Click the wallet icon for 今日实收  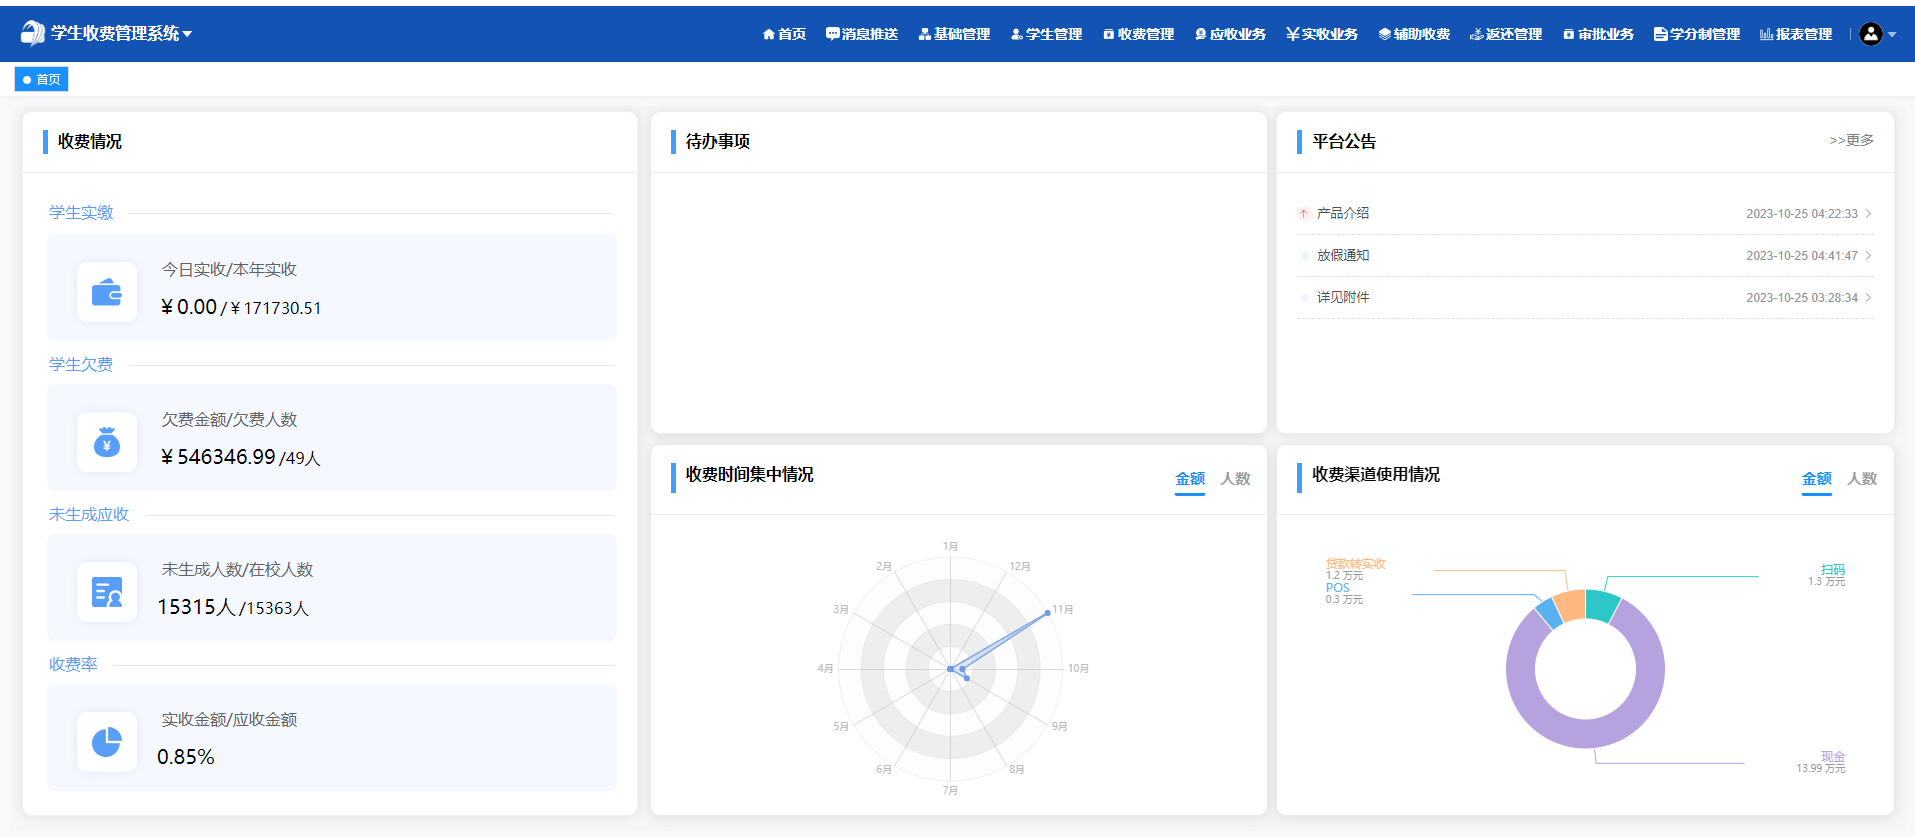coord(107,292)
